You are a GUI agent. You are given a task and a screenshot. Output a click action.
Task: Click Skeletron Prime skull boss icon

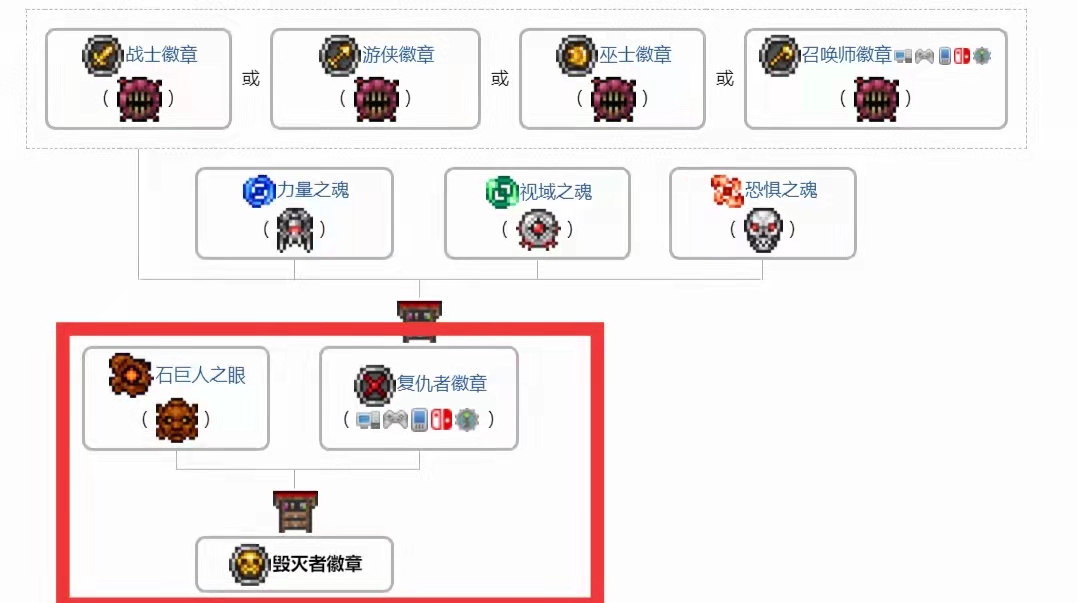(763, 230)
